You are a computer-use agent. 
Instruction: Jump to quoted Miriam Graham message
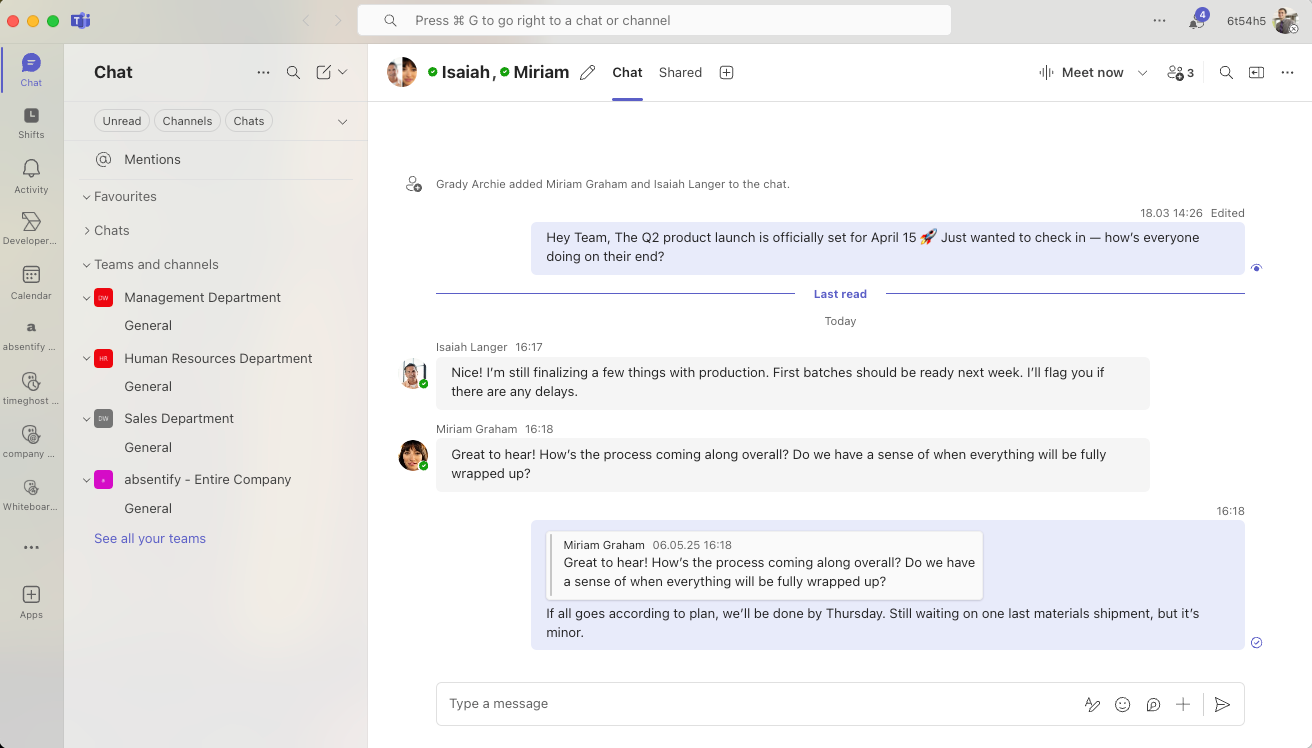[765, 565]
